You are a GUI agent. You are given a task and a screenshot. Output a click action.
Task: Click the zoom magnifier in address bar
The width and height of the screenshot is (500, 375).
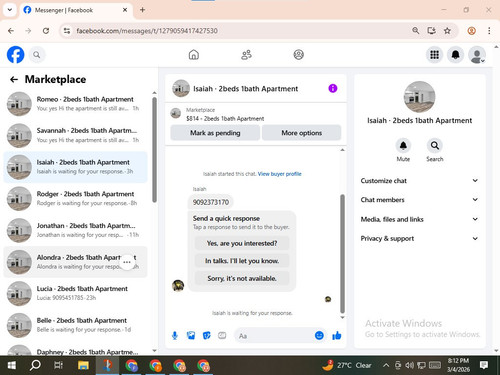click(416, 31)
